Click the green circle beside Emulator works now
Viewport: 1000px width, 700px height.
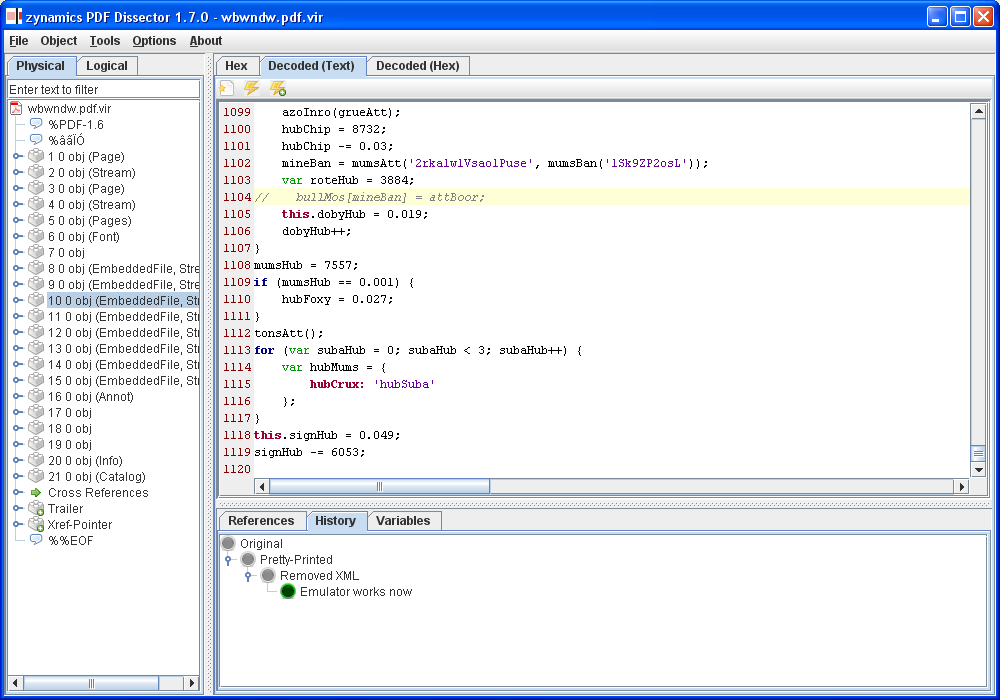click(x=288, y=592)
